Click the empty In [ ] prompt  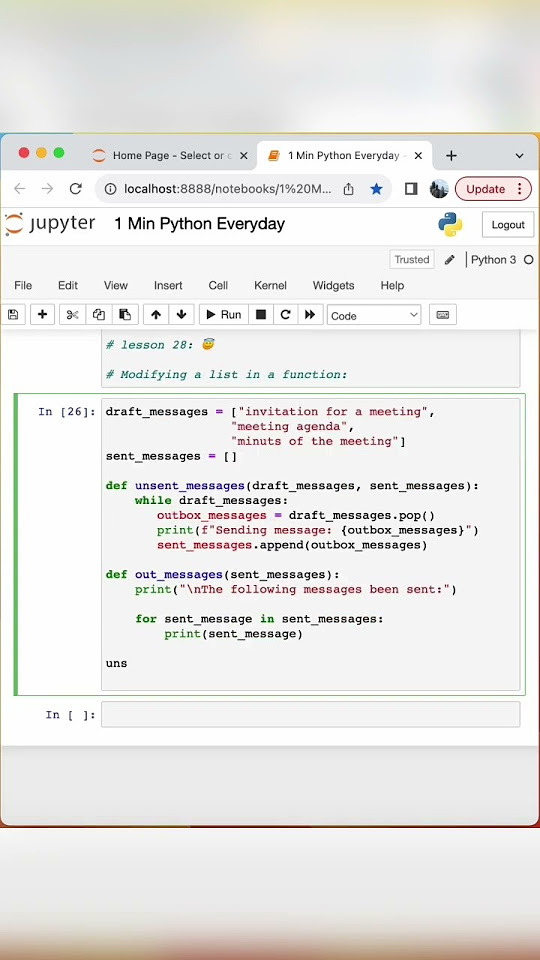70,714
